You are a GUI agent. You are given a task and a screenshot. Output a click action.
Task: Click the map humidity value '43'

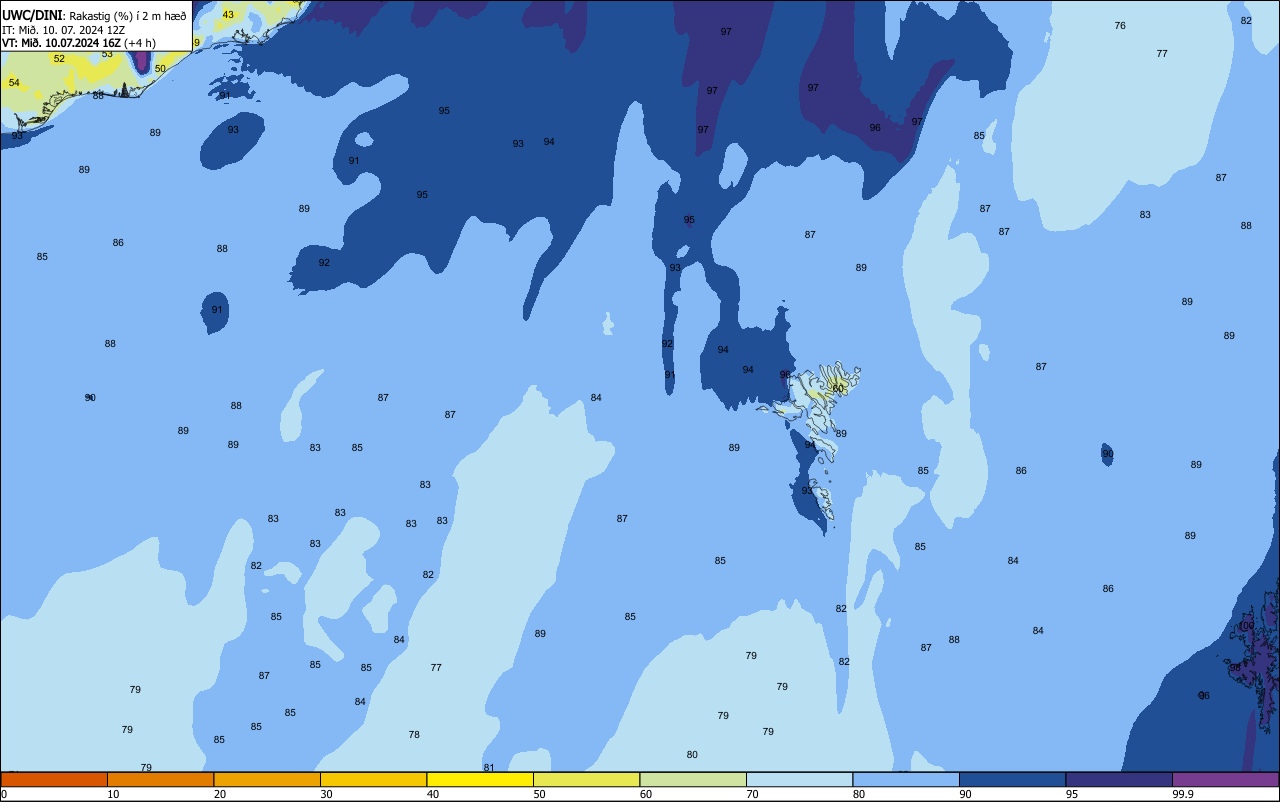point(228,15)
